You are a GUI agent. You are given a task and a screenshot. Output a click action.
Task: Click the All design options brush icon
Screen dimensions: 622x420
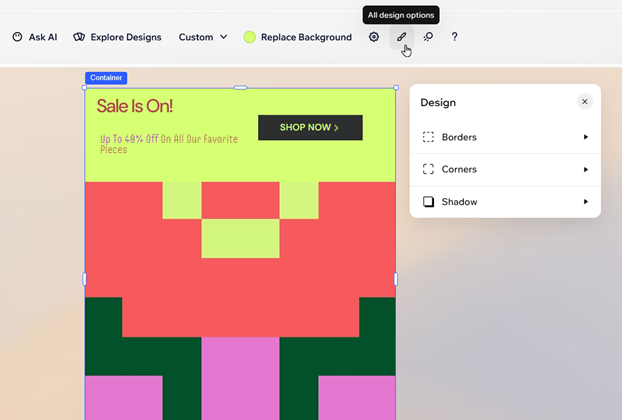tap(401, 37)
